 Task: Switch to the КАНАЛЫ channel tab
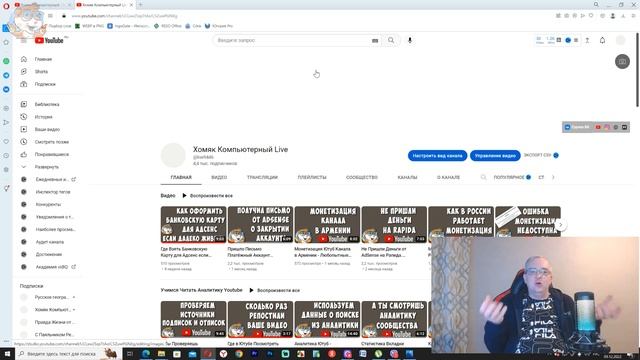point(407,177)
